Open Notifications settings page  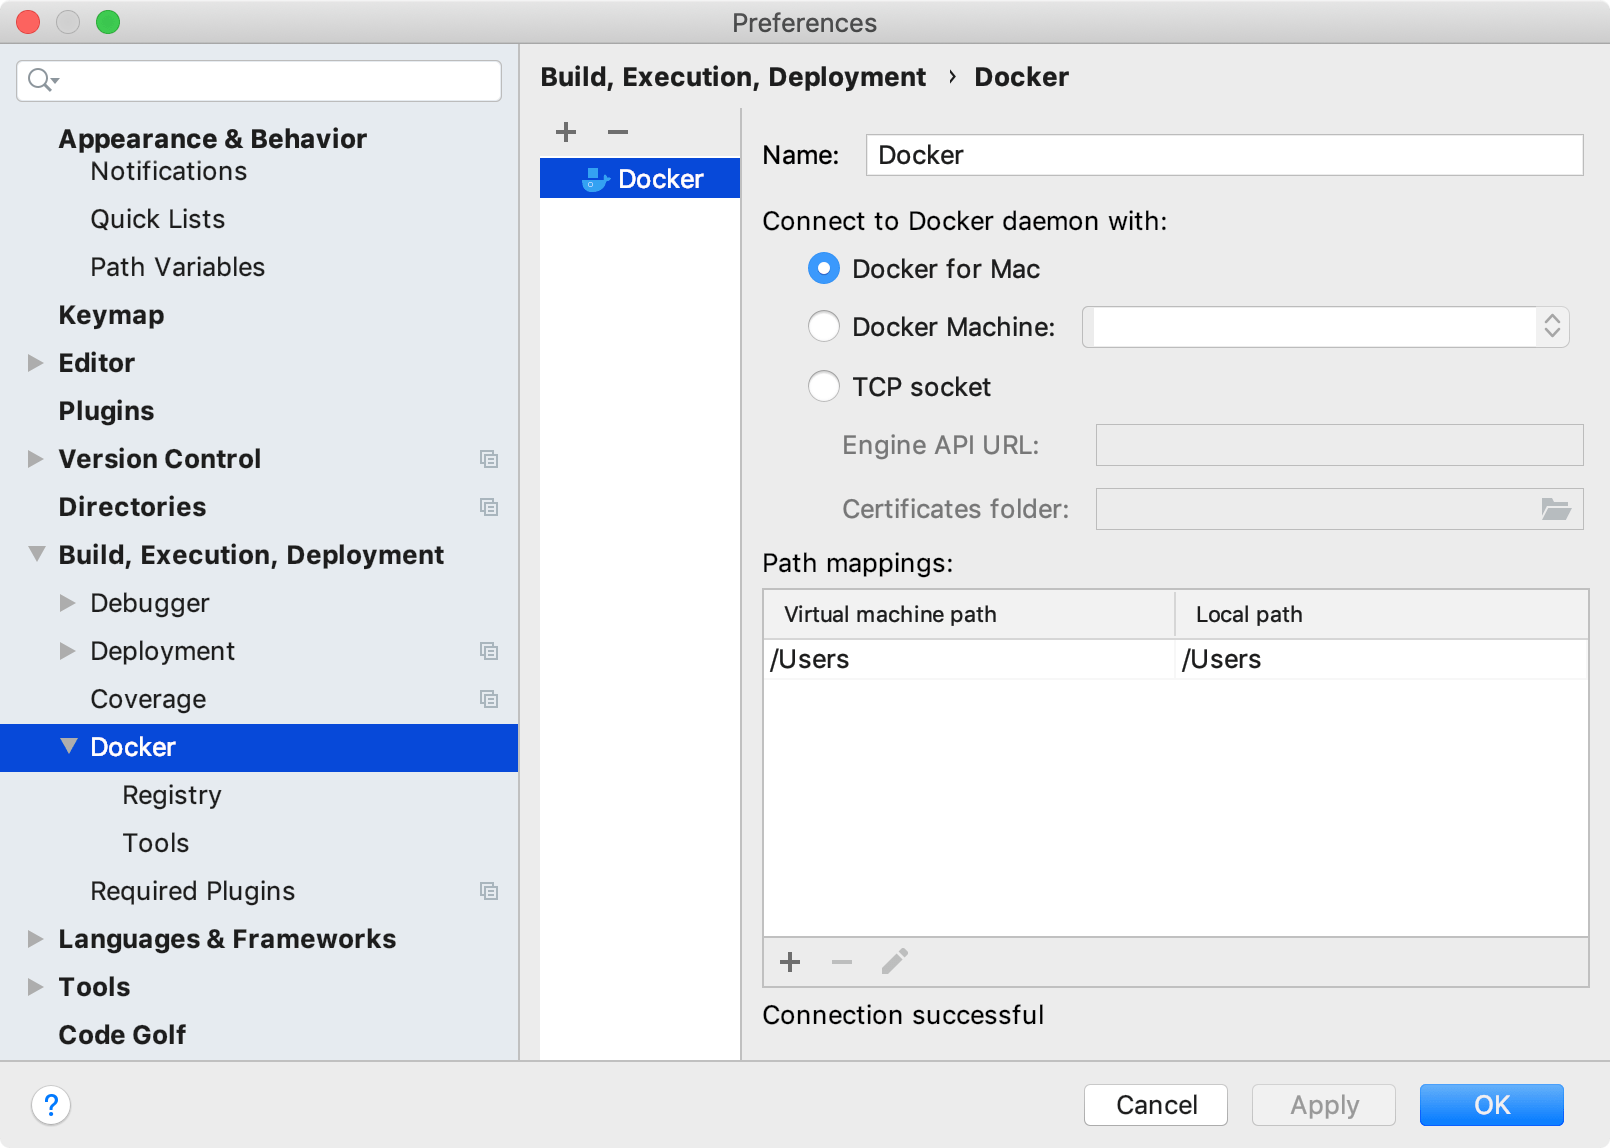click(168, 171)
